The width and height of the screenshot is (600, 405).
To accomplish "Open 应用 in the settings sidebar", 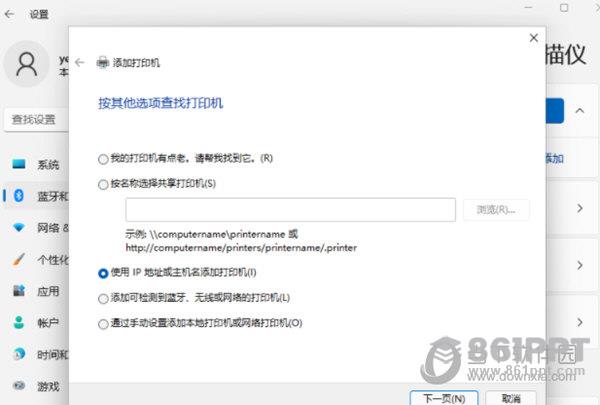I will coord(47,292).
